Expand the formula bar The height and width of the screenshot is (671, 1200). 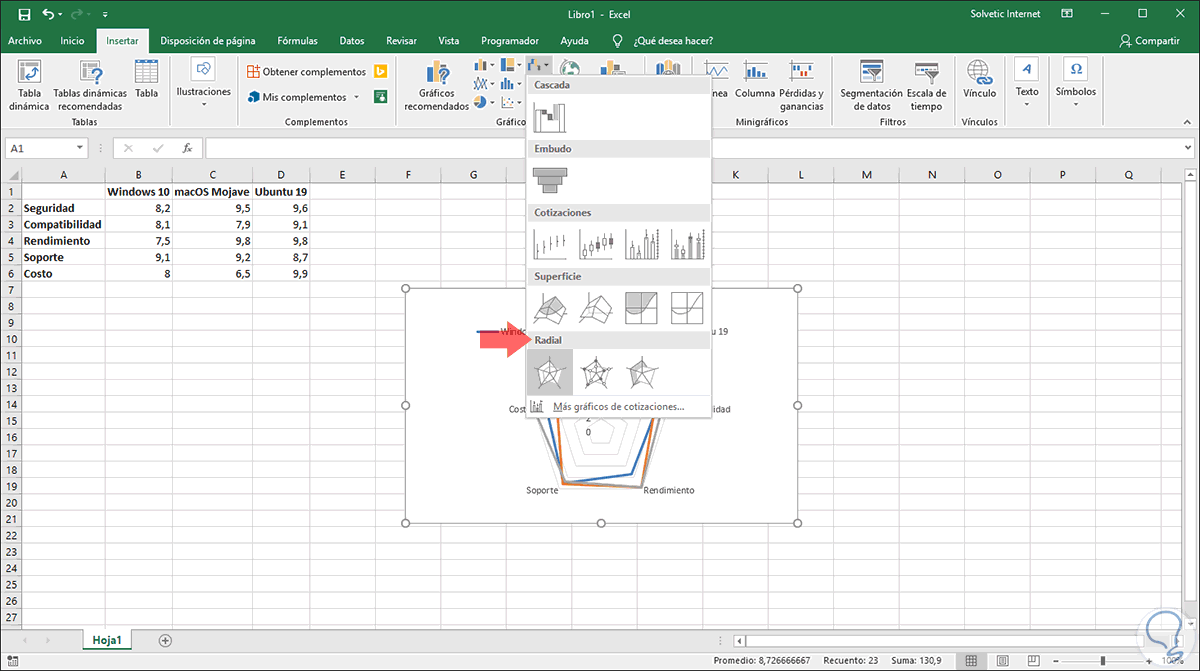click(x=1186, y=148)
